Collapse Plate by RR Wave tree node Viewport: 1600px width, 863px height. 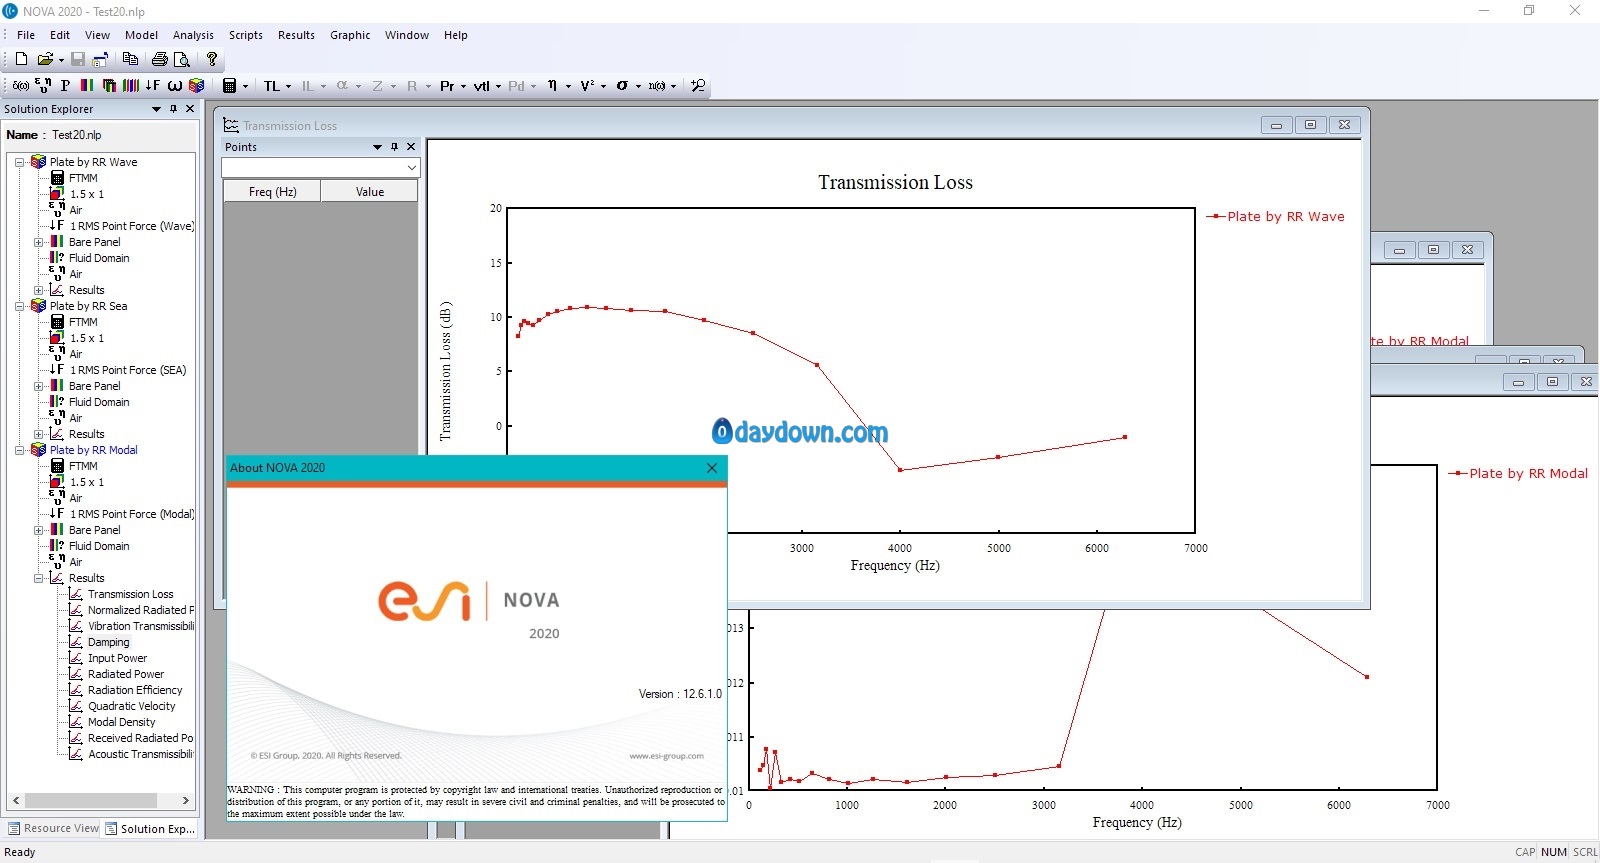19,162
